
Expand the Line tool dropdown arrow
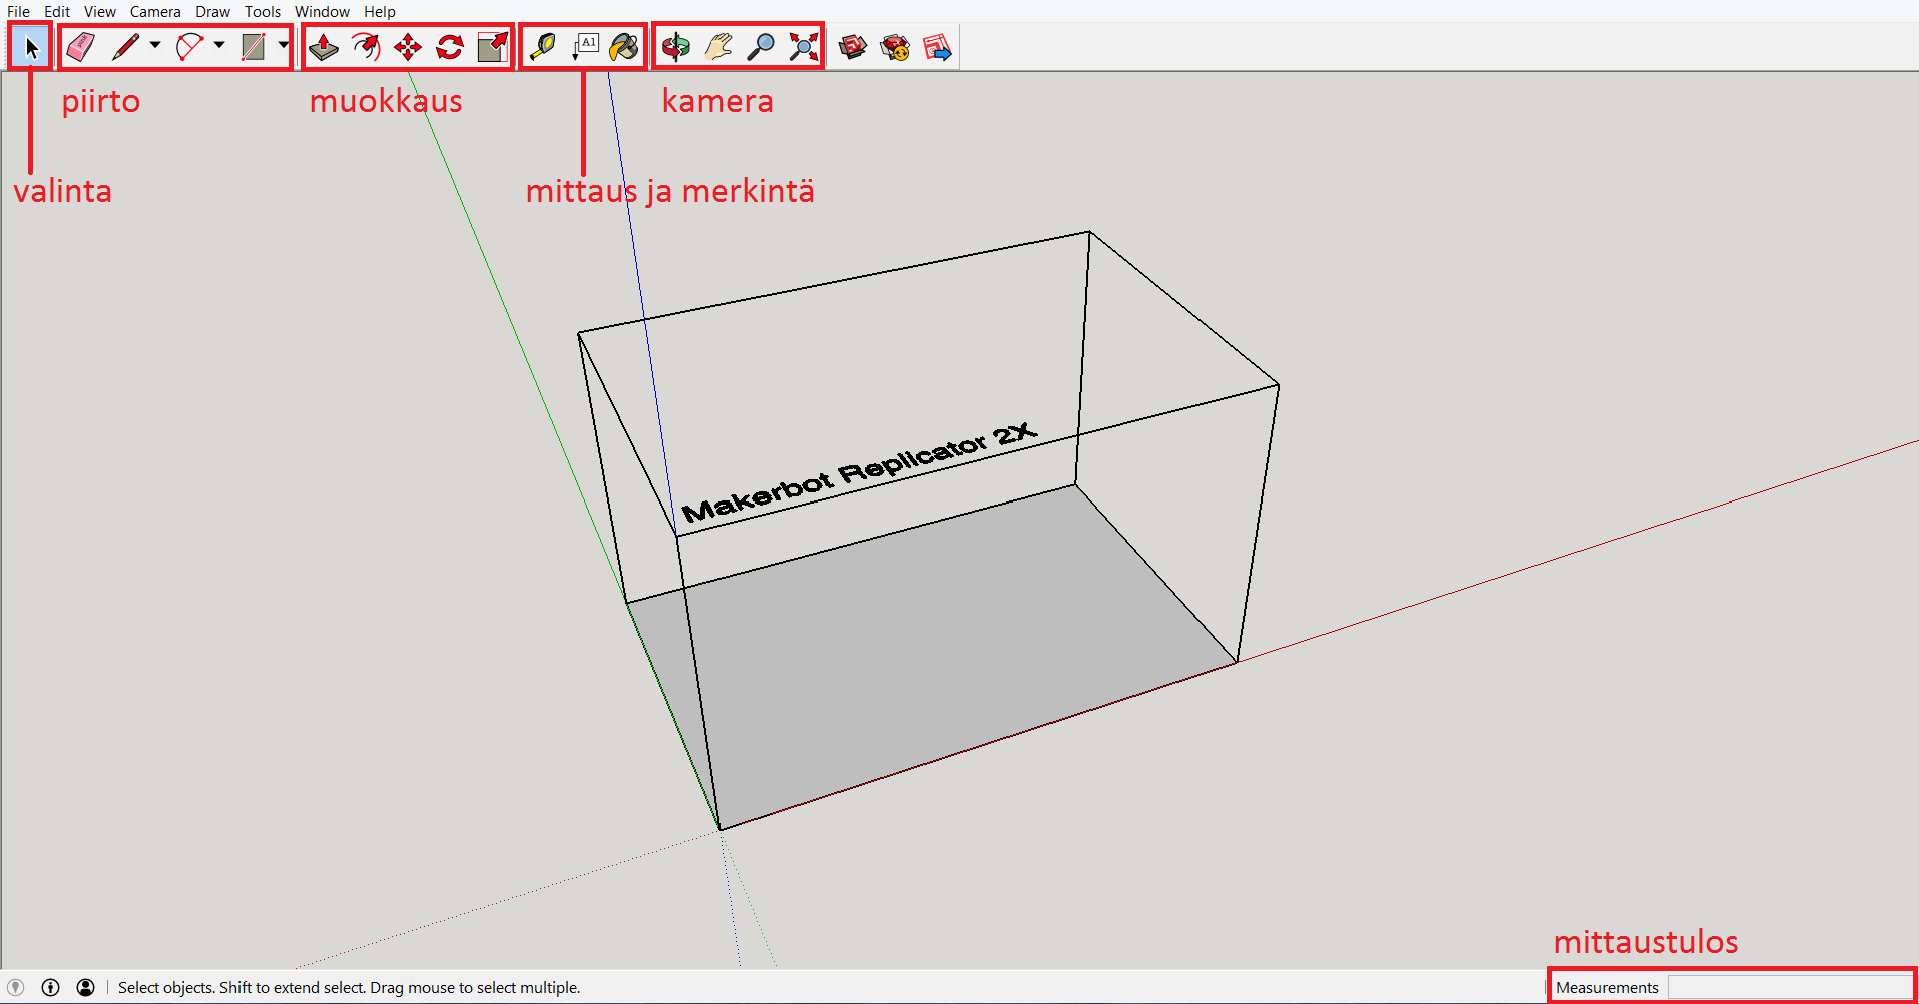pos(155,45)
